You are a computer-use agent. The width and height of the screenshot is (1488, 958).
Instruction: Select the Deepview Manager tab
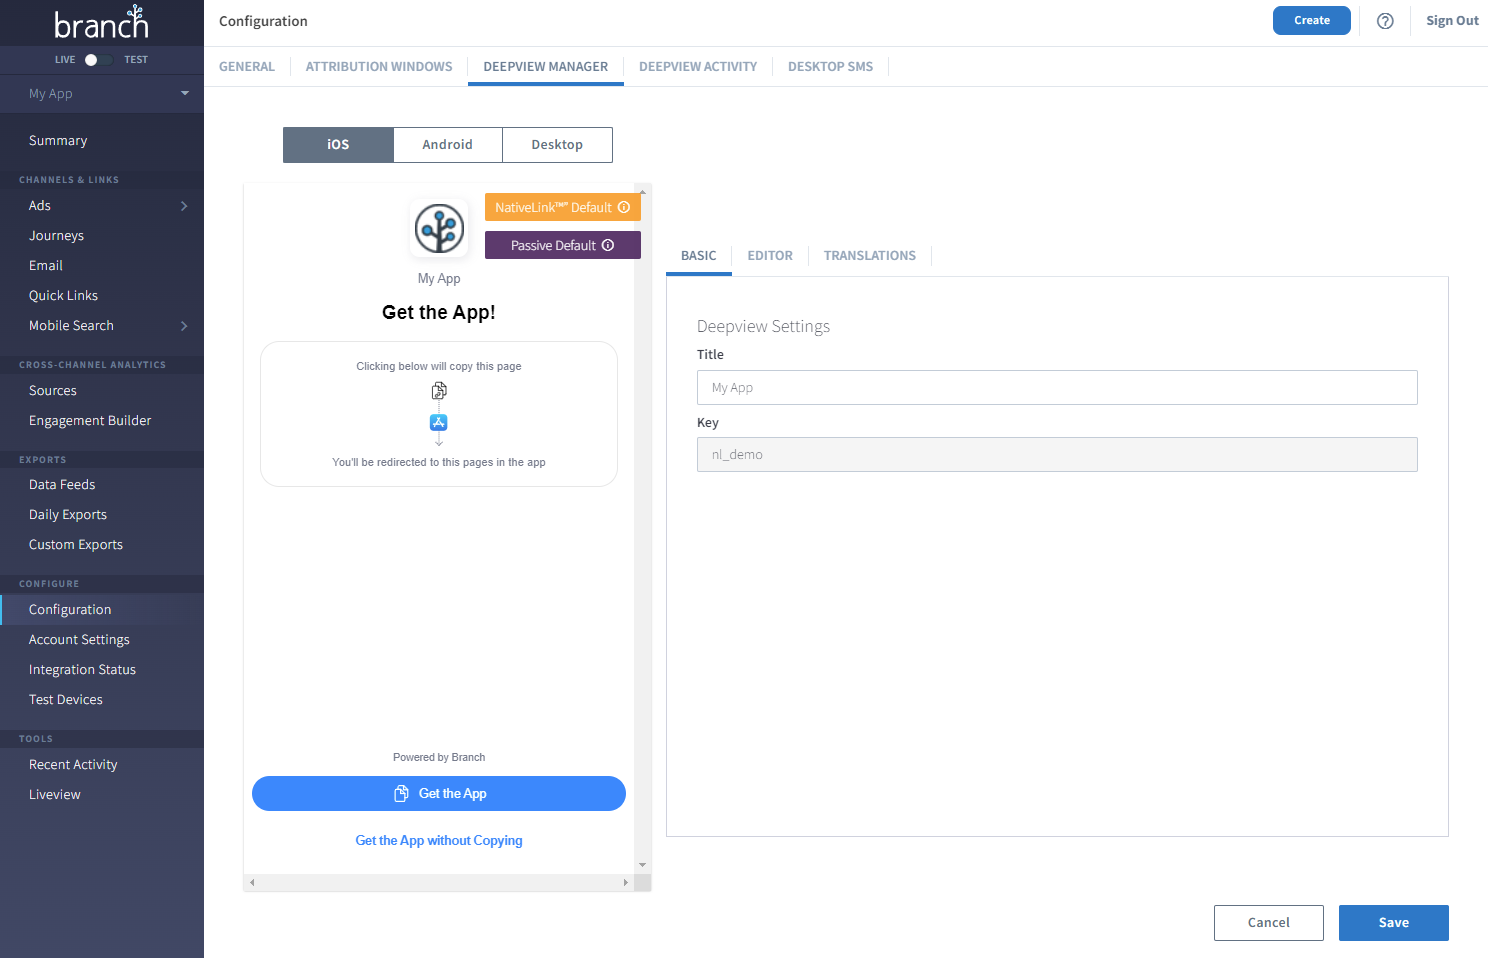[x=546, y=67]
